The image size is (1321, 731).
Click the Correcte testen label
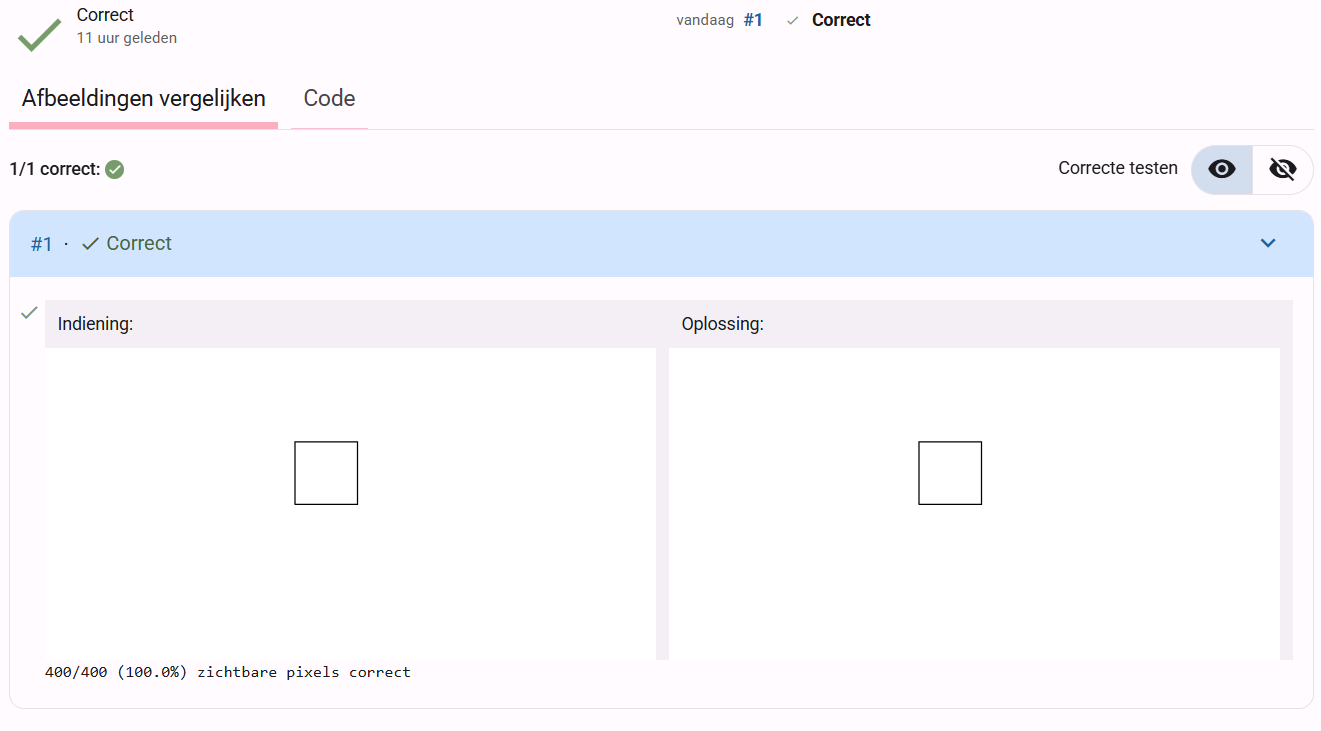(x=1118, y=168)
